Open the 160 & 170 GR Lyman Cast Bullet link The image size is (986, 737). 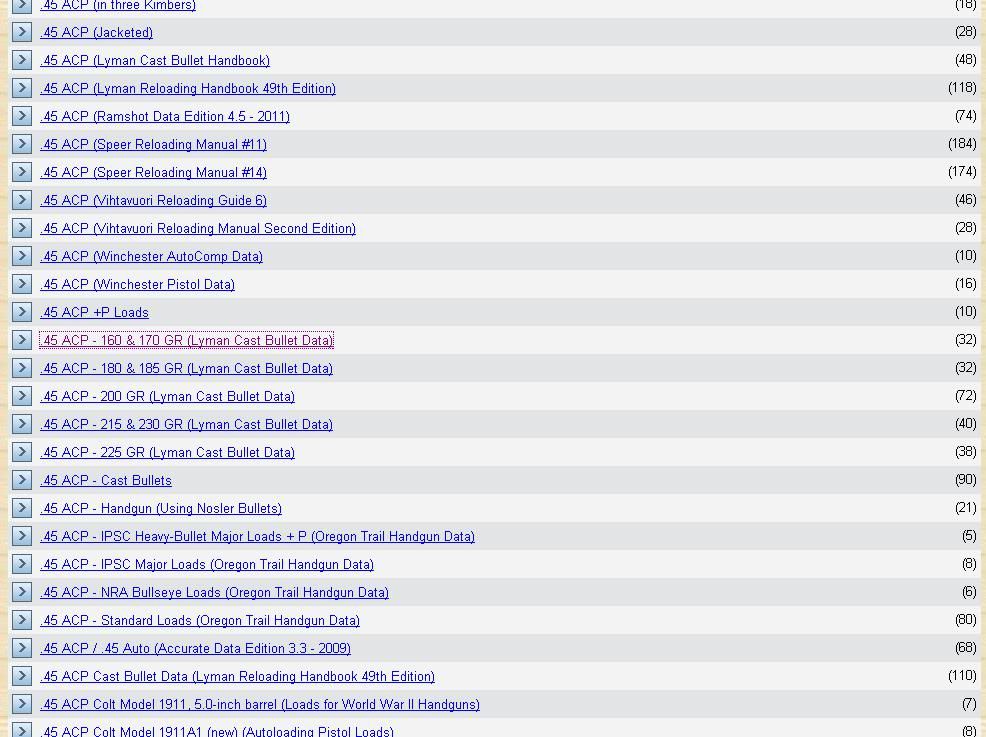[186, 340]
